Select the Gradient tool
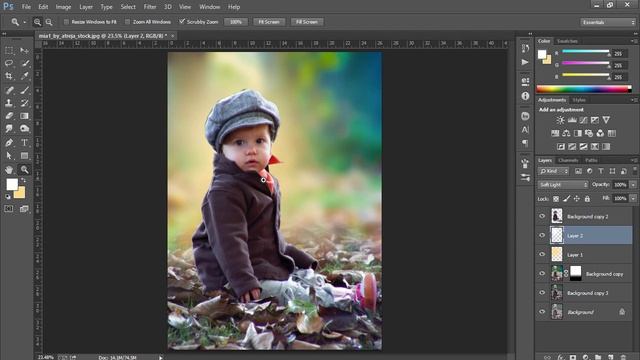The image size is (640, 360). [24, 116]
